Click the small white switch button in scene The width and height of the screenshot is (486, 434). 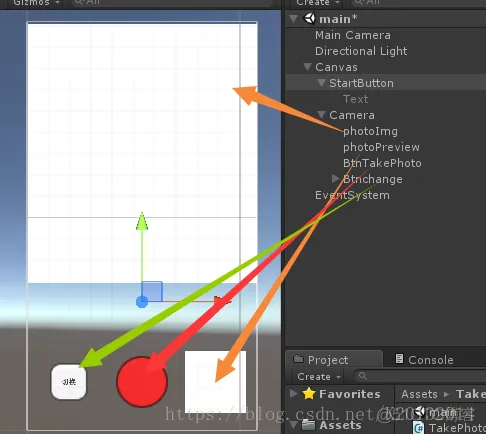(x=69, y=382)
